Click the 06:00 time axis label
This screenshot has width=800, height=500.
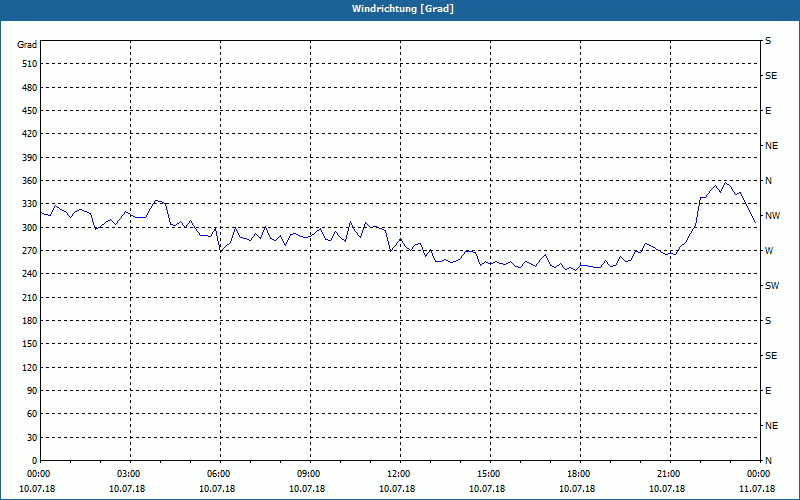217,474
